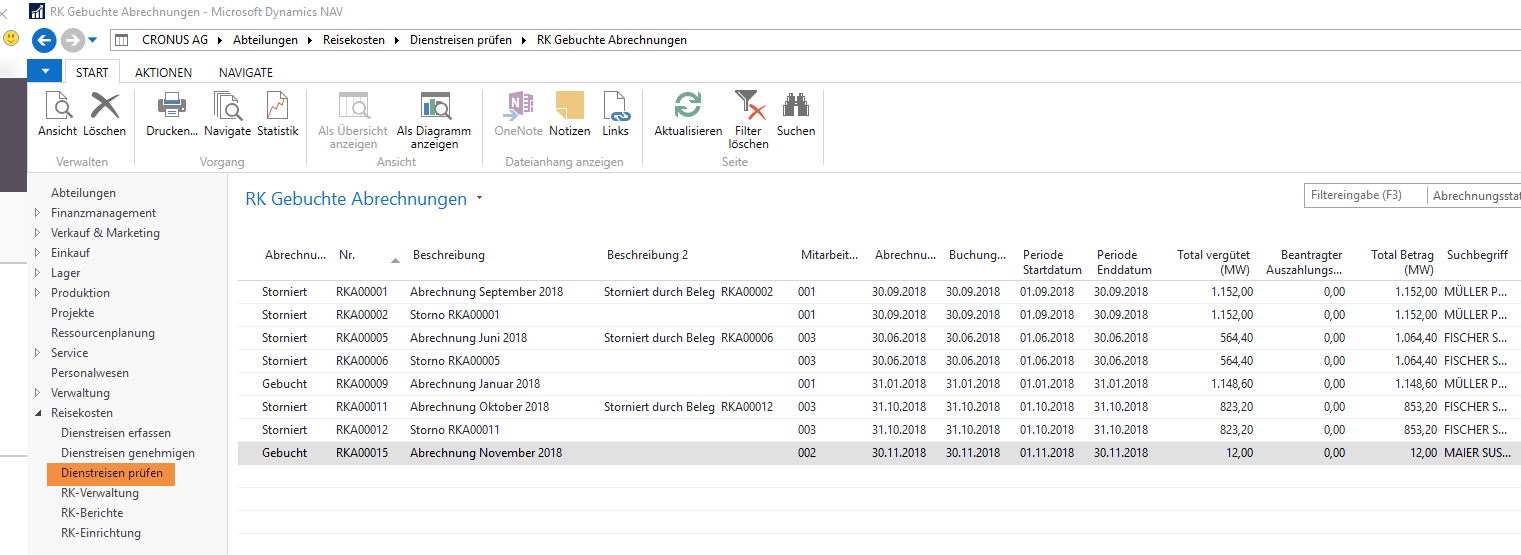The width and height of the screenshot is (1521, 555).
Task: Expand the Verkauf & Marketing node
Action: pos(38,233)
